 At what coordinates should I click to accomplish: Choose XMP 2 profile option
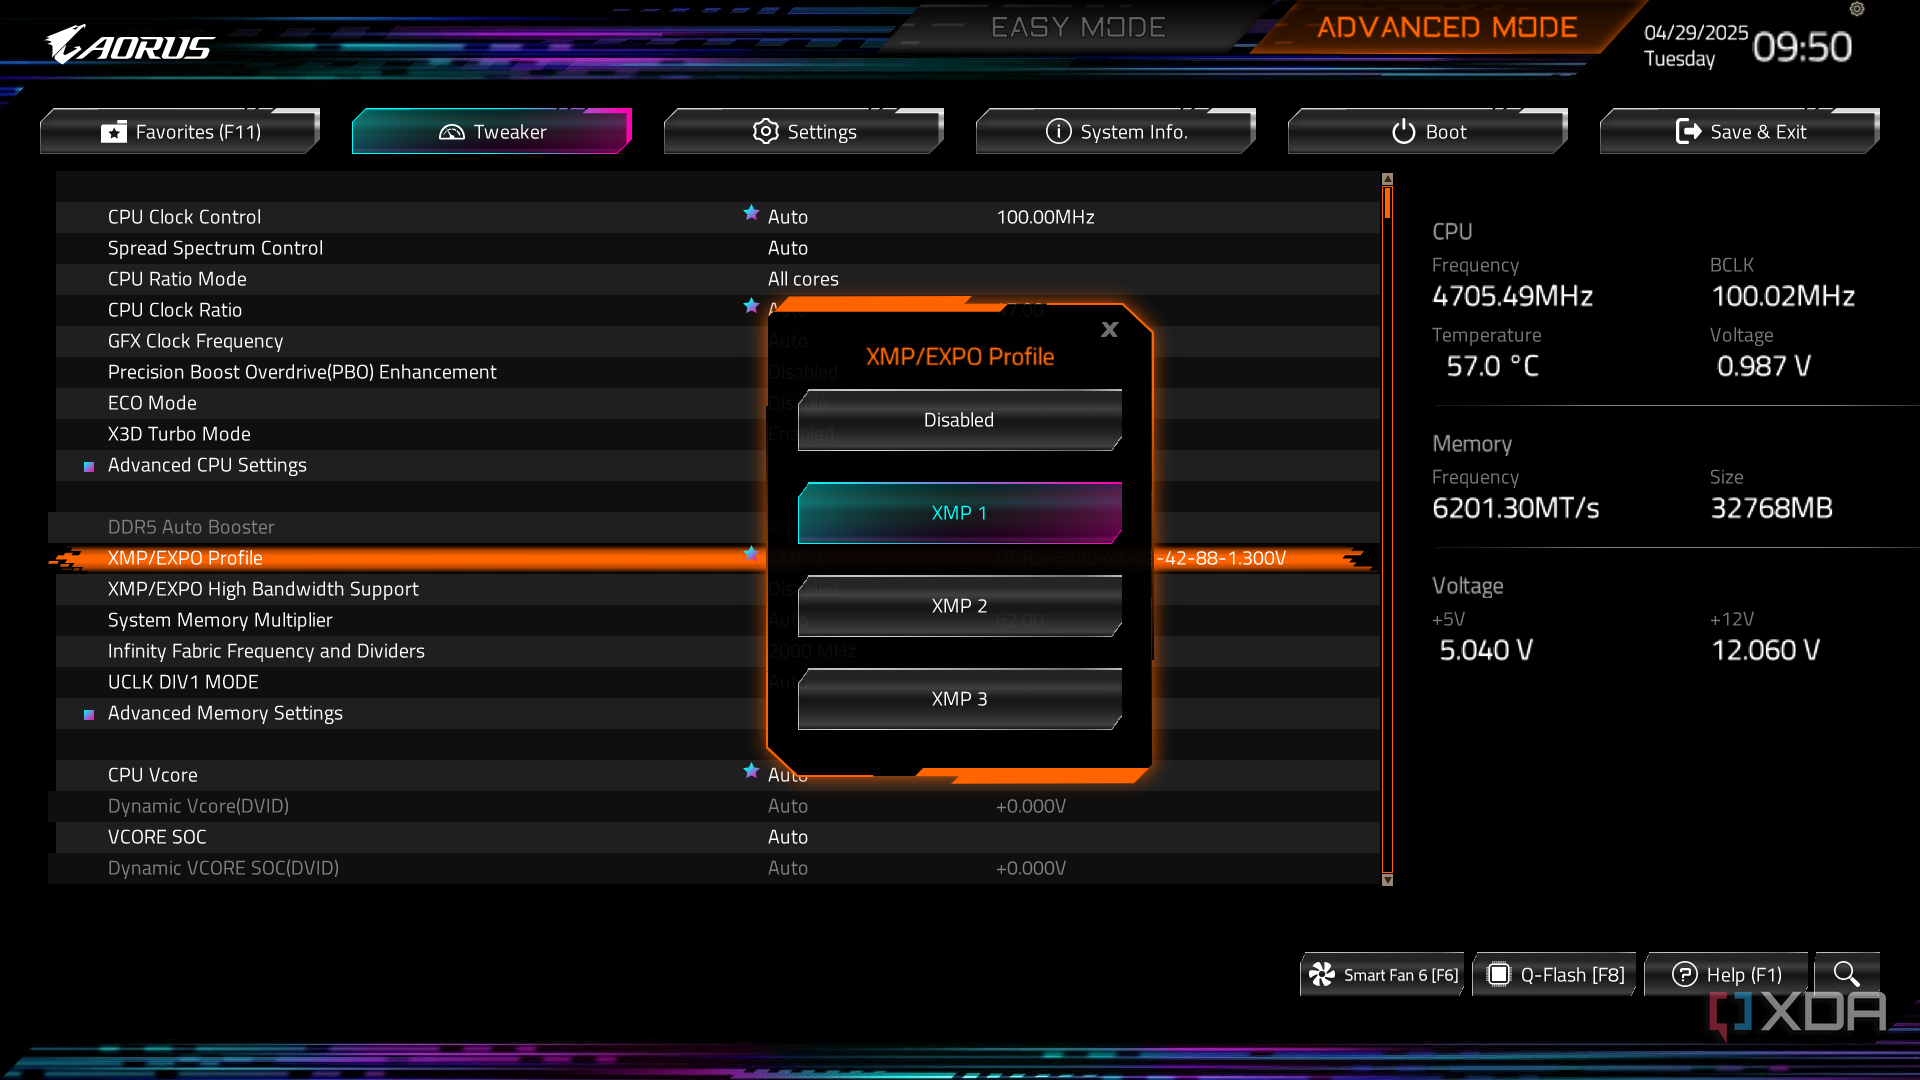click(x=959, y=606)
